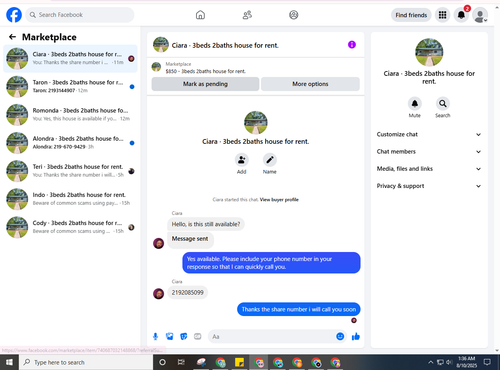Screen dimensions: 500x370
Task: Click the Search Facebook field
Action: 80,15
